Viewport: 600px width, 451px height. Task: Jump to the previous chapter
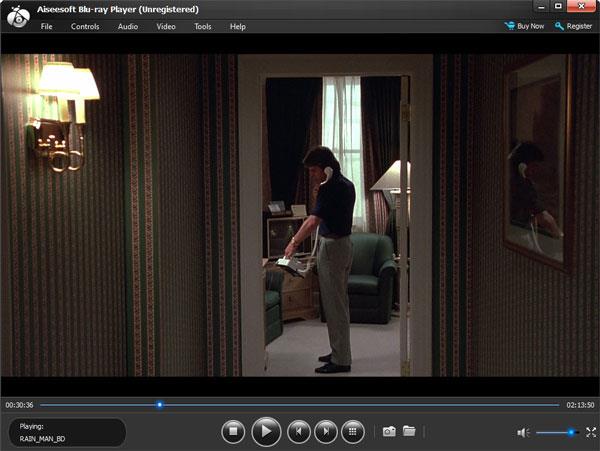(x=298, y=431)
